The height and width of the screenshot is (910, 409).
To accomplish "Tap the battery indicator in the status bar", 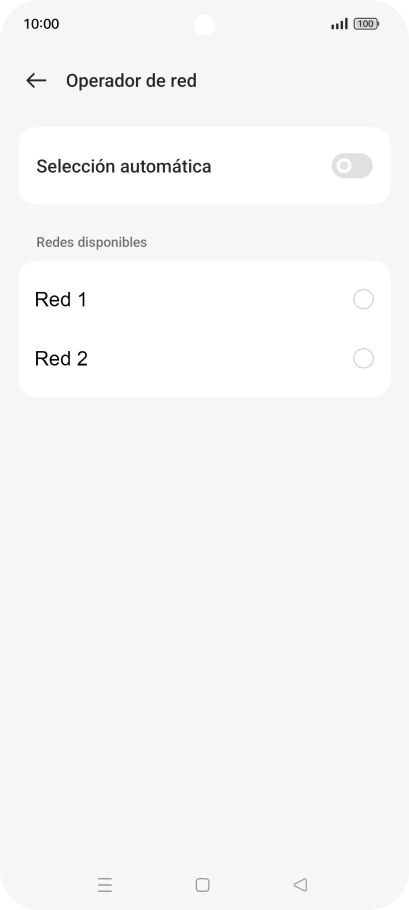I will coord(366,24).
